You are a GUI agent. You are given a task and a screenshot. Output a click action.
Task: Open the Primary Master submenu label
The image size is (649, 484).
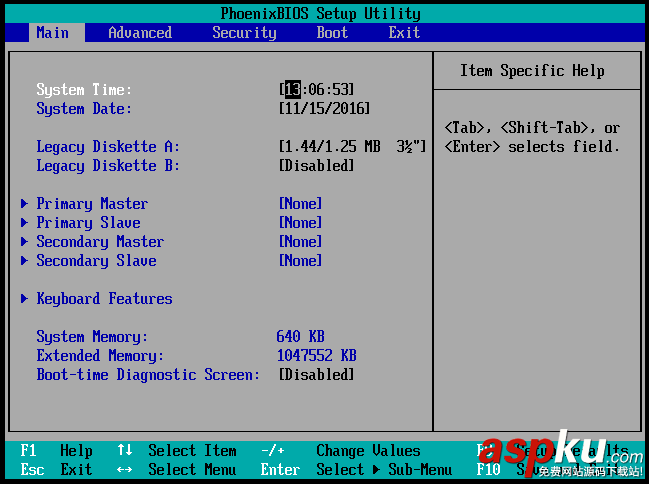tap(92, 204)
